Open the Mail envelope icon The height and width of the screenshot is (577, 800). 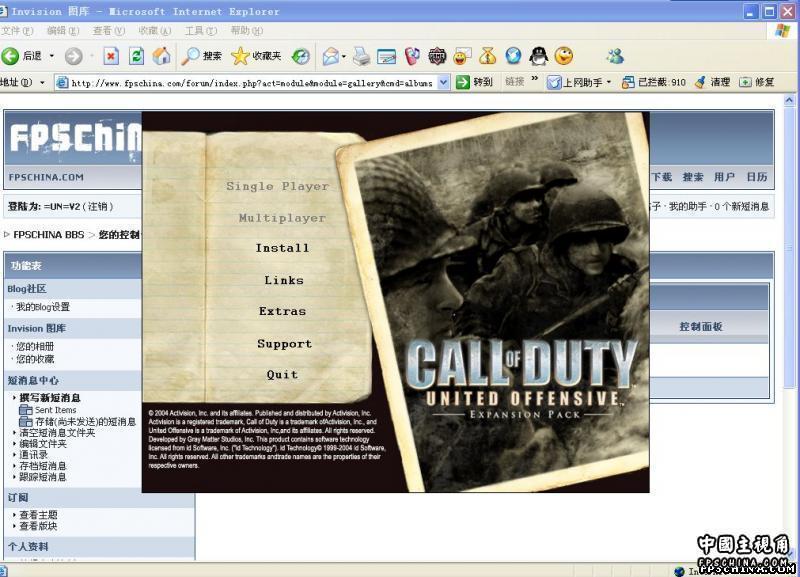point(331,56)
